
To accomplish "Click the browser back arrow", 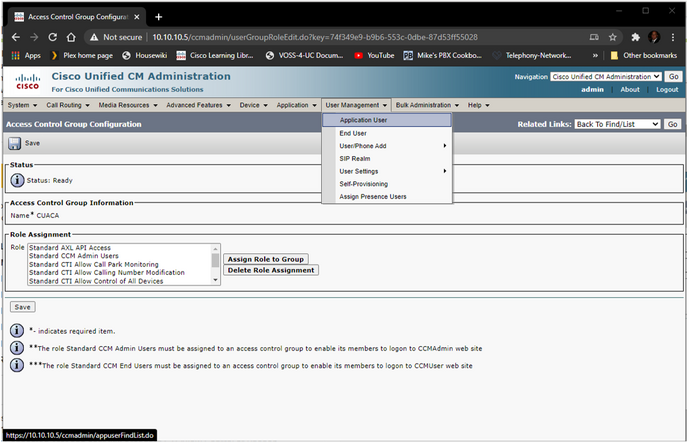I will [x=16, y=37].
